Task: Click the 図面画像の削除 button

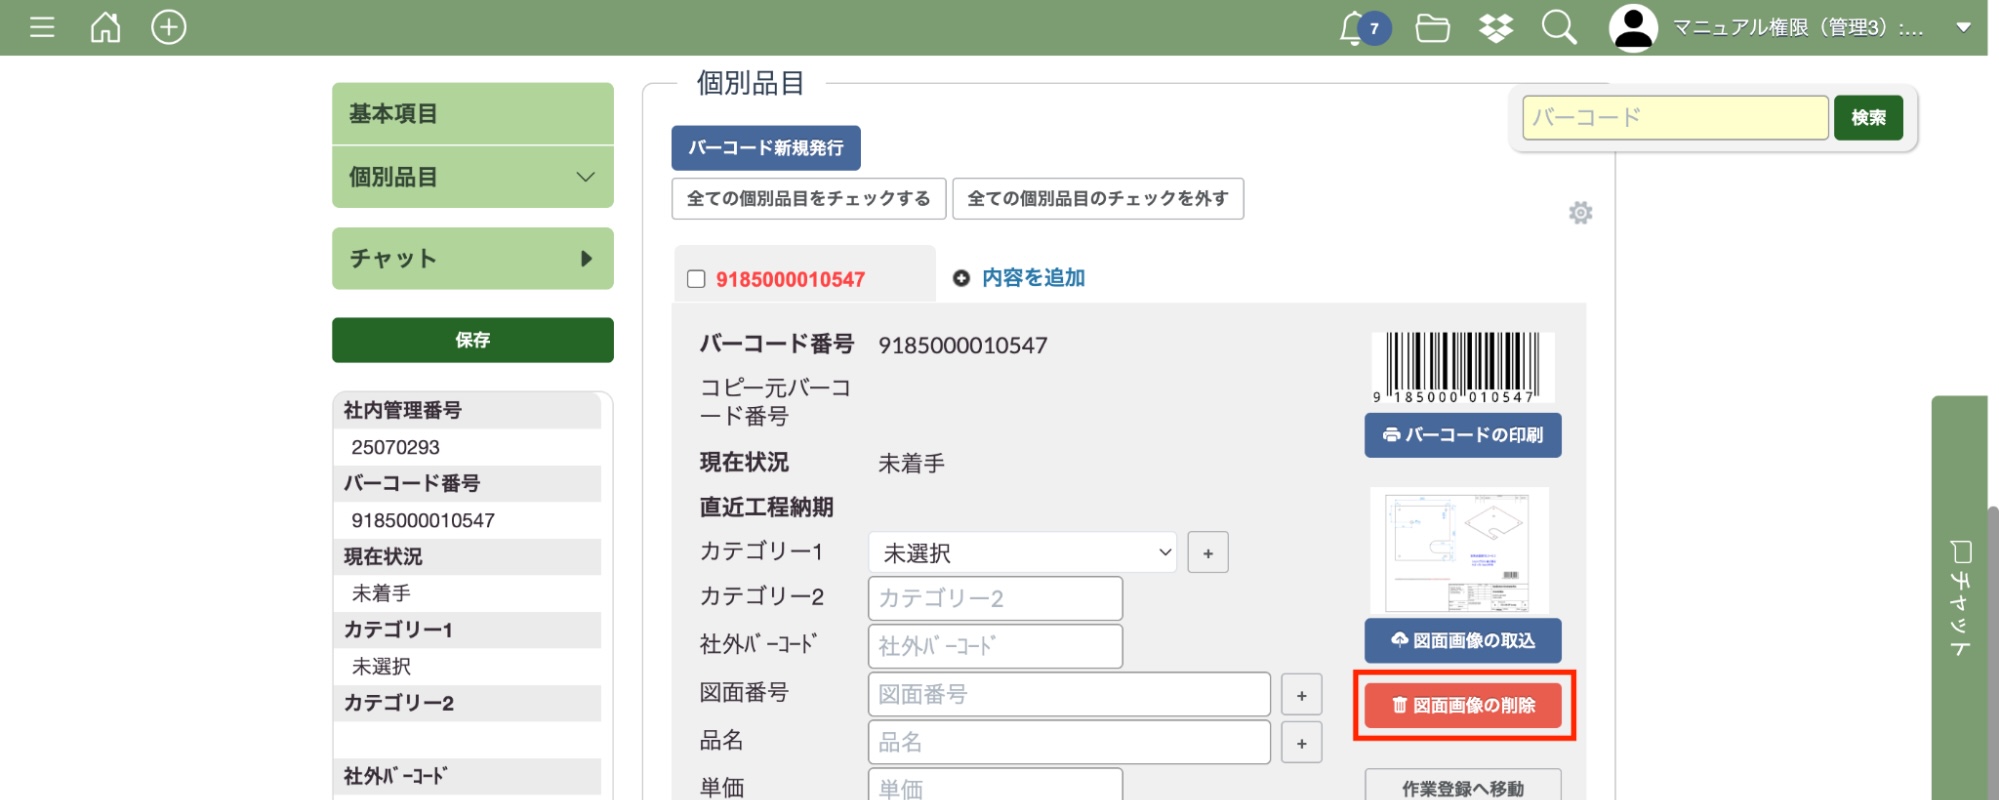Action: coord(1462,706)
